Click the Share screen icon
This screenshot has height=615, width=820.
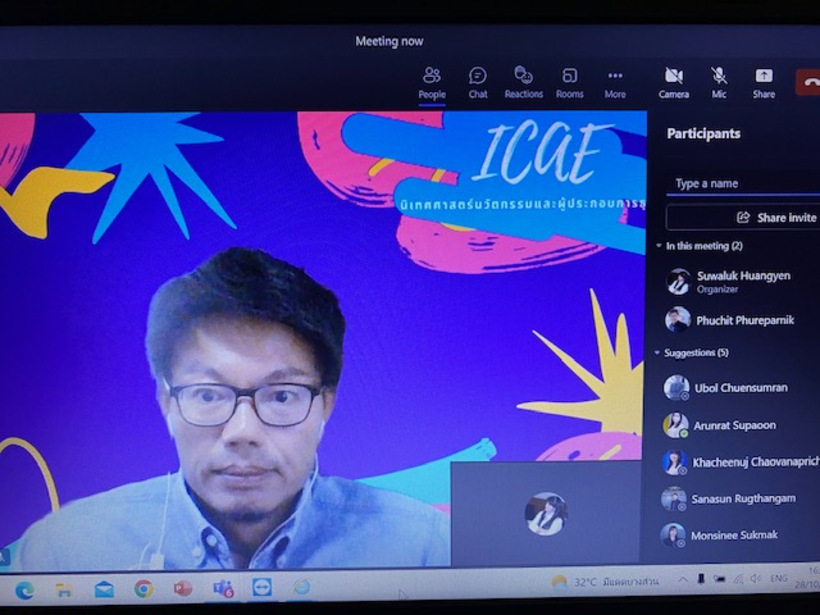point(764,82)
